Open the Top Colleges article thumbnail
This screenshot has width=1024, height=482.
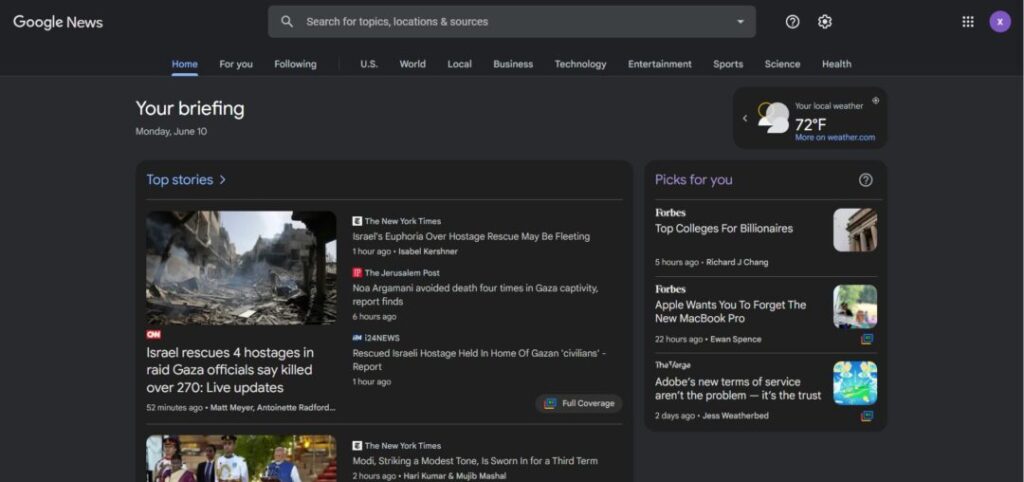point(855,230)
